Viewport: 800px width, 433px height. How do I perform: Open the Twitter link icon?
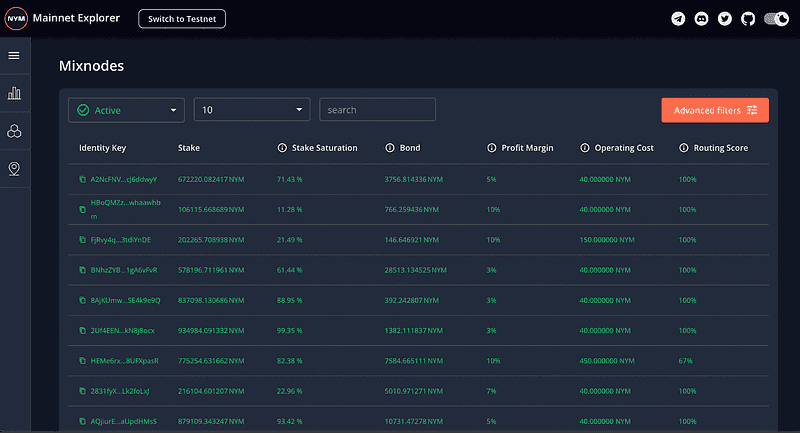(x=724, y=19)
